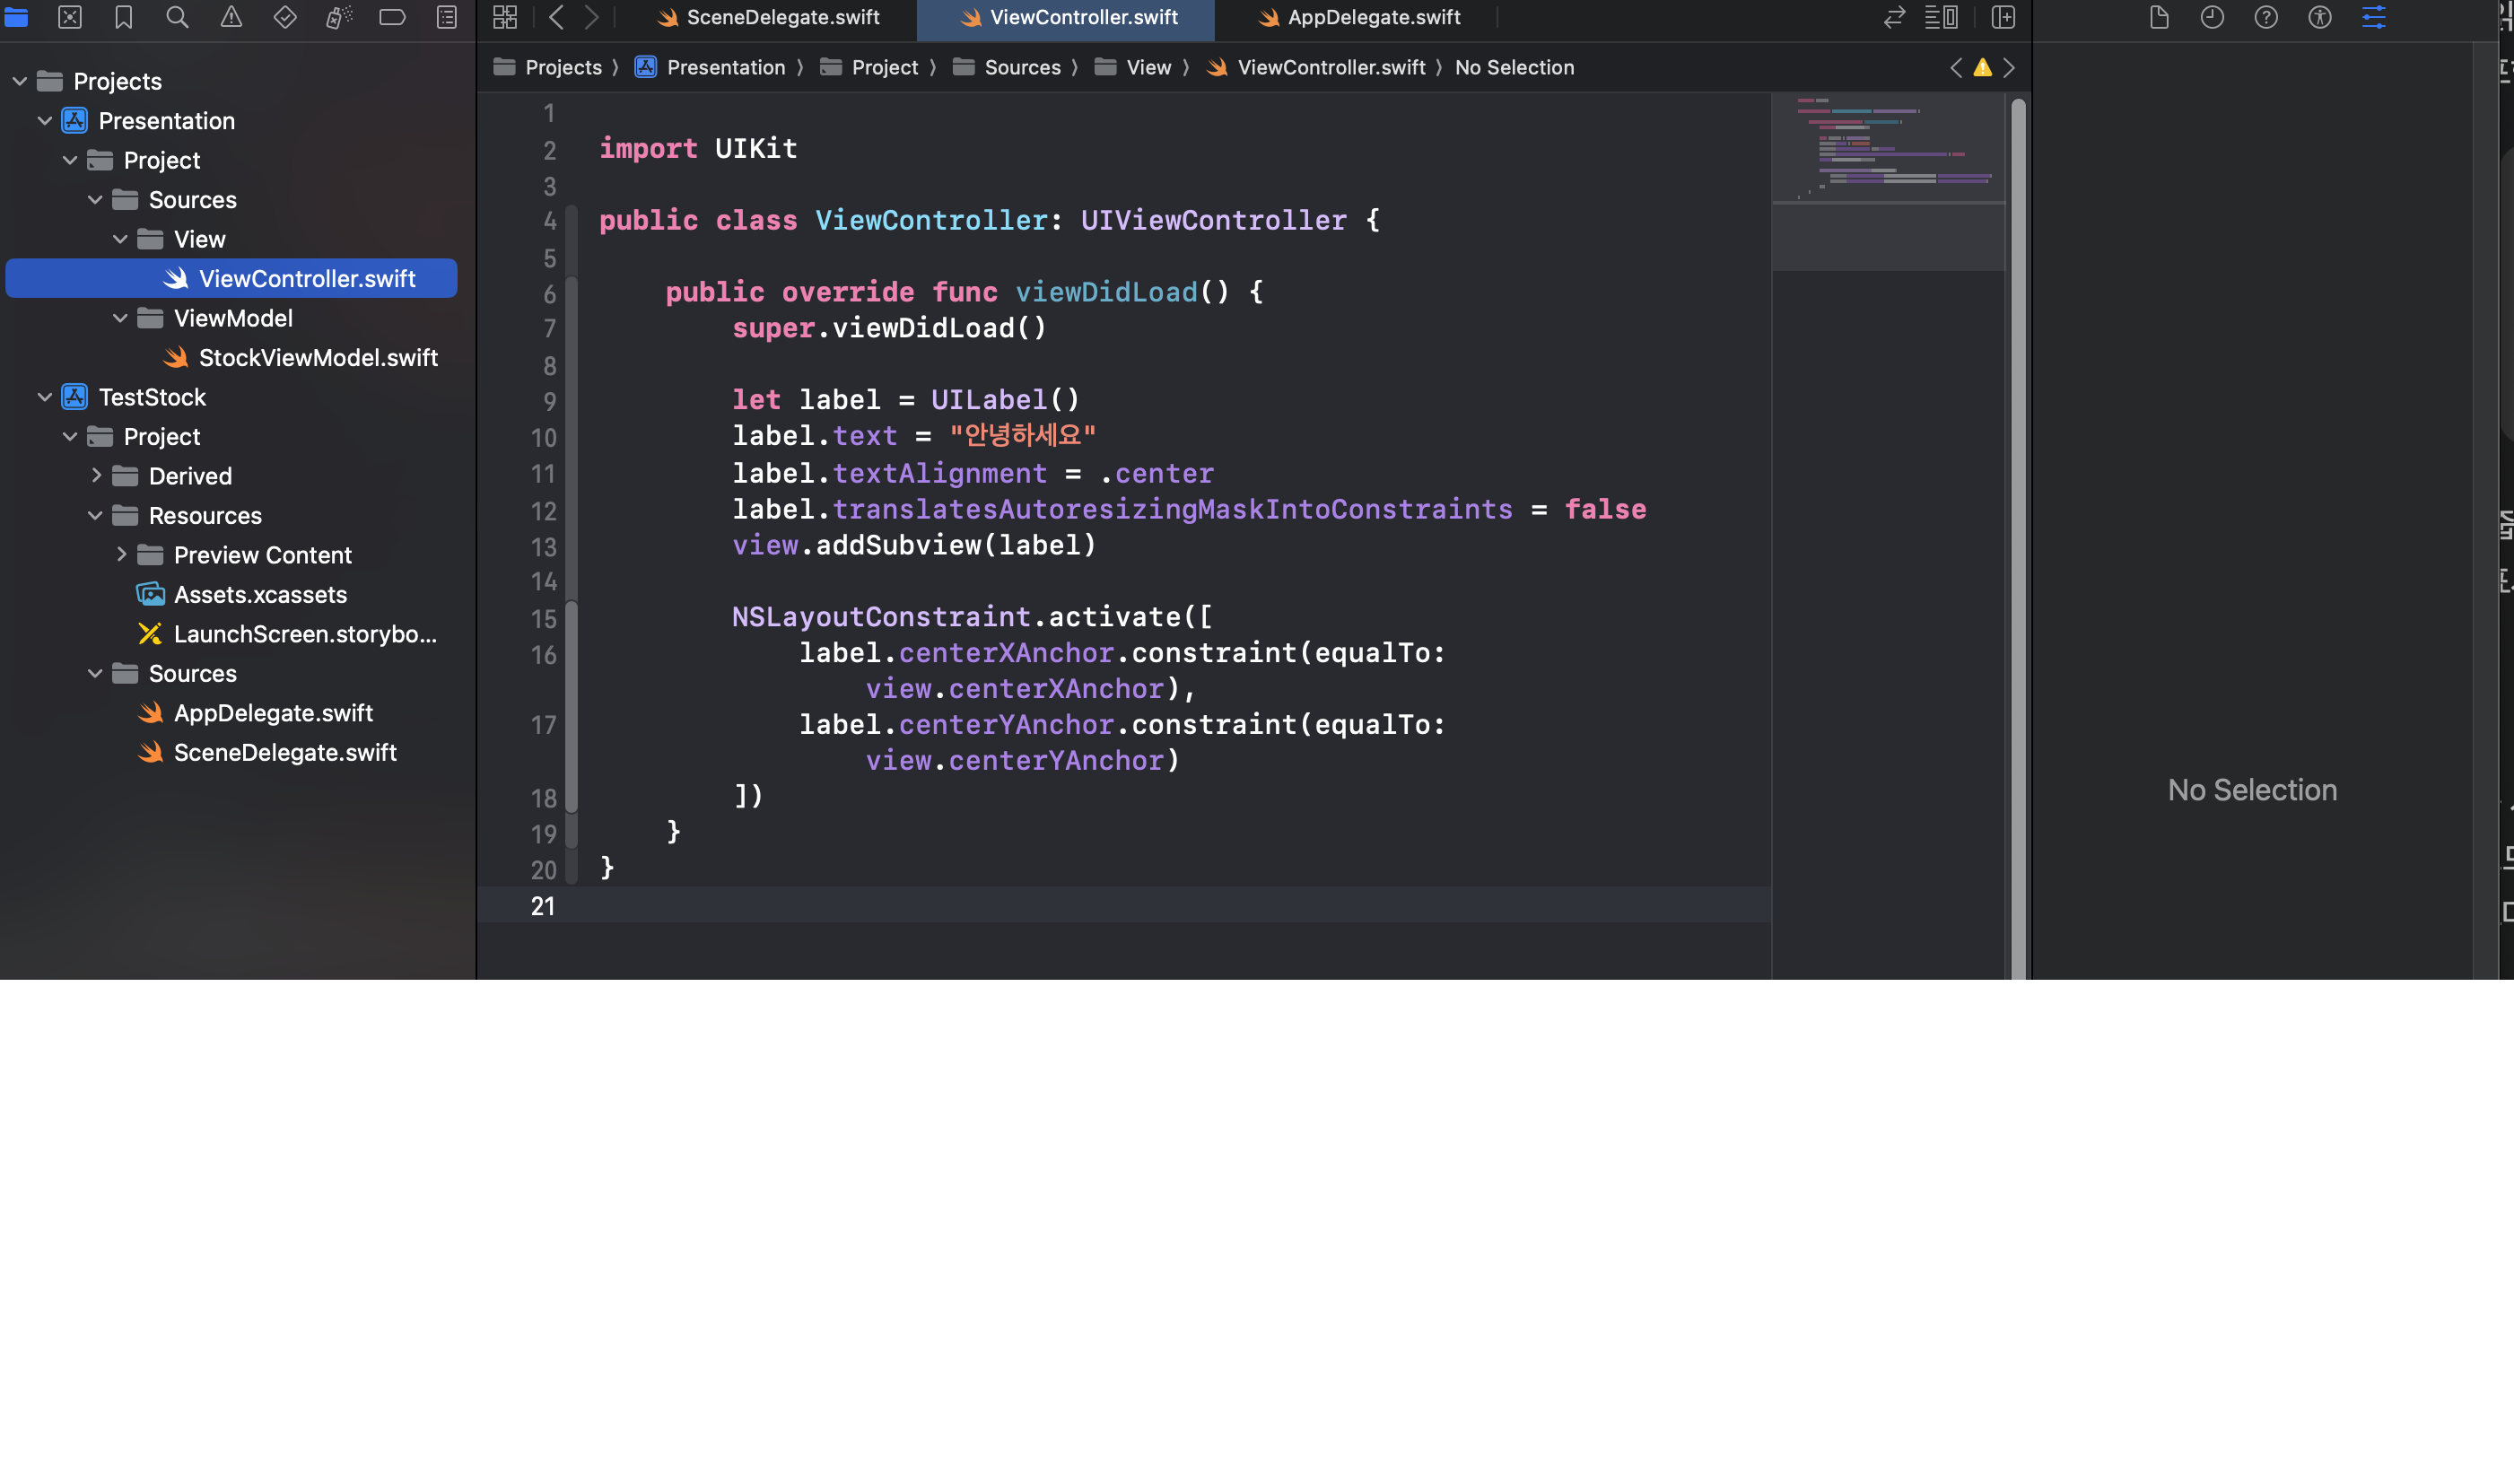2514x1484 pixels.
Task: Show the Quick Help inspector
Action: tap(2266, 17)
